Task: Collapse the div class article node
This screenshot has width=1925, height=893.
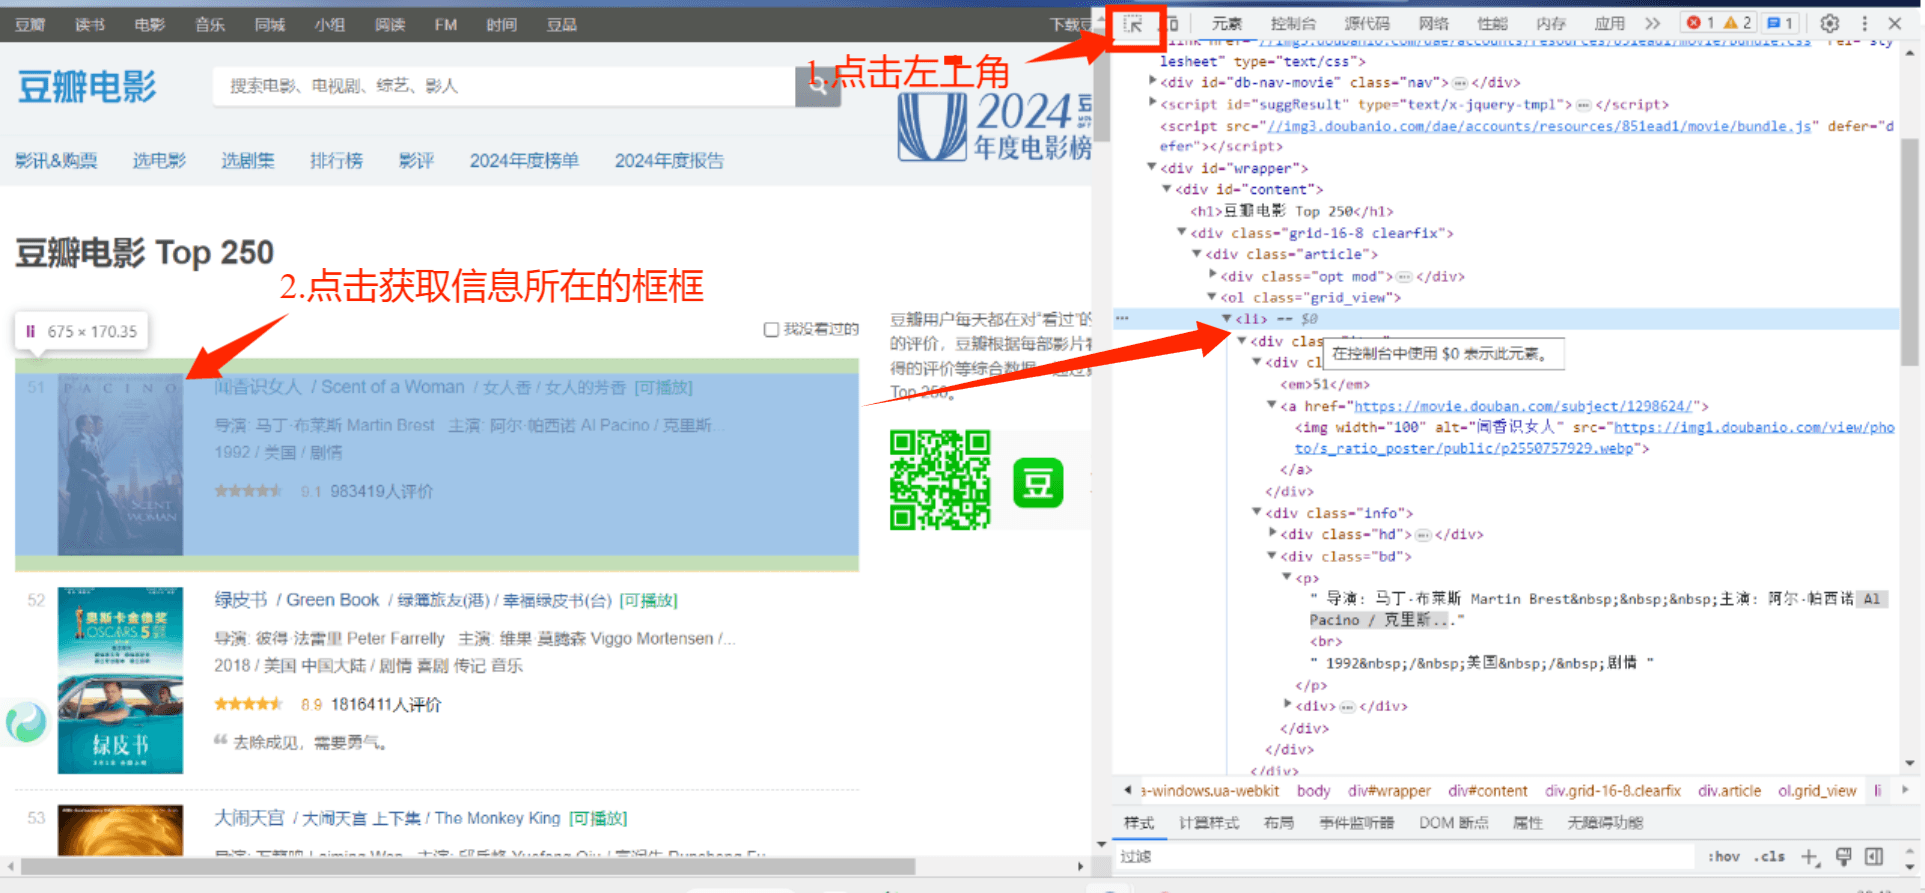Action: click(1197, 254)
